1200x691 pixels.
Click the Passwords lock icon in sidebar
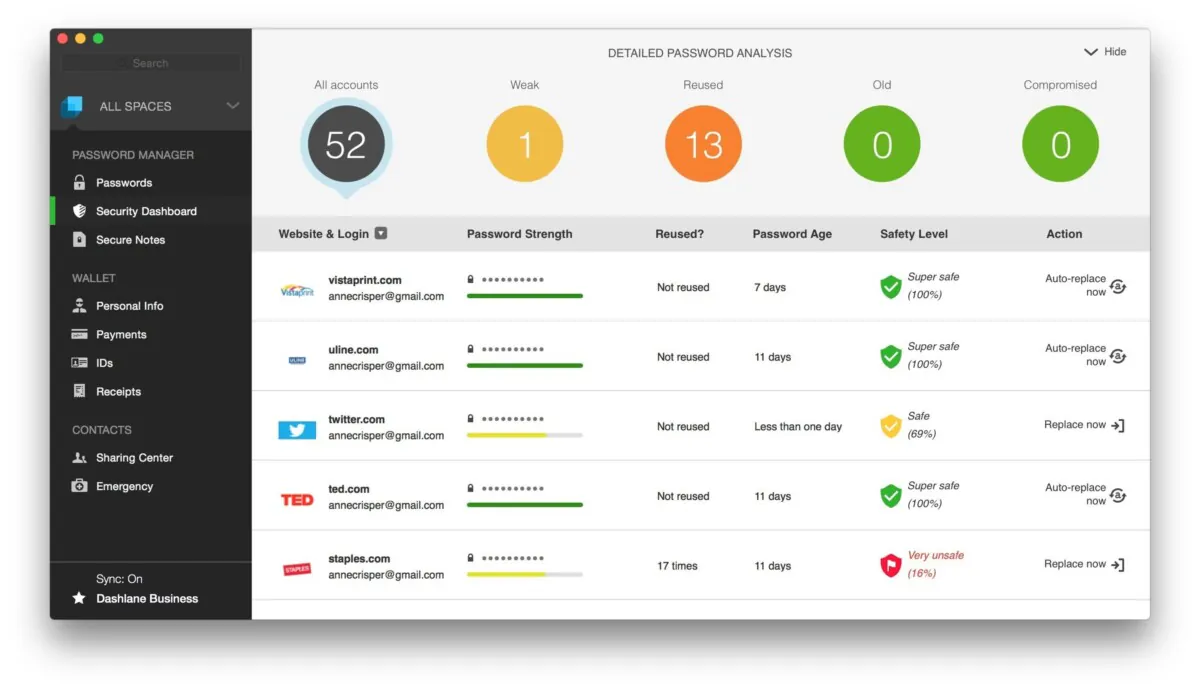pos(79,183)
